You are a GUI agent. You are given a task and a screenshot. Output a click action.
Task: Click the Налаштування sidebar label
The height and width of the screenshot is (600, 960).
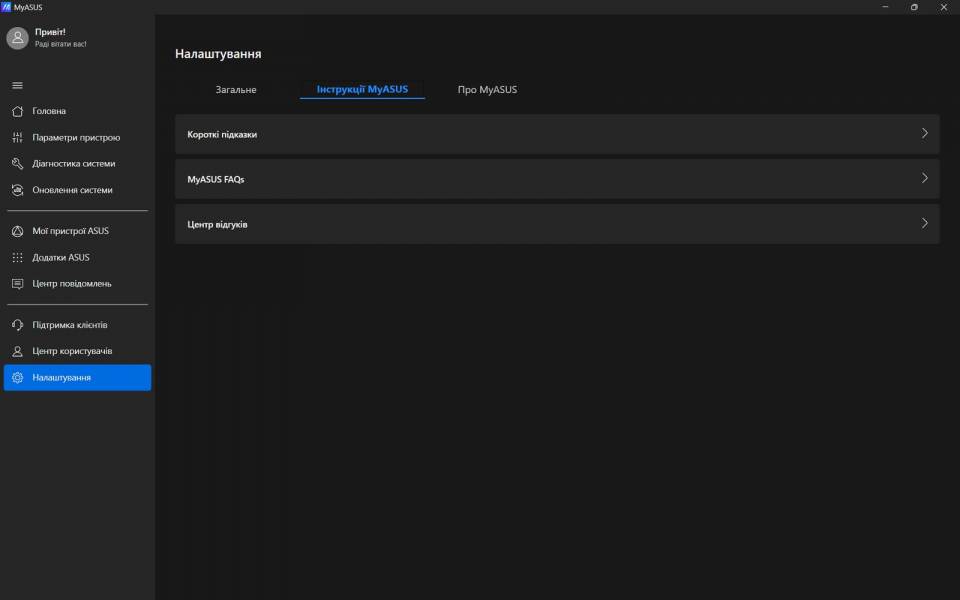[x=61, y=377]
